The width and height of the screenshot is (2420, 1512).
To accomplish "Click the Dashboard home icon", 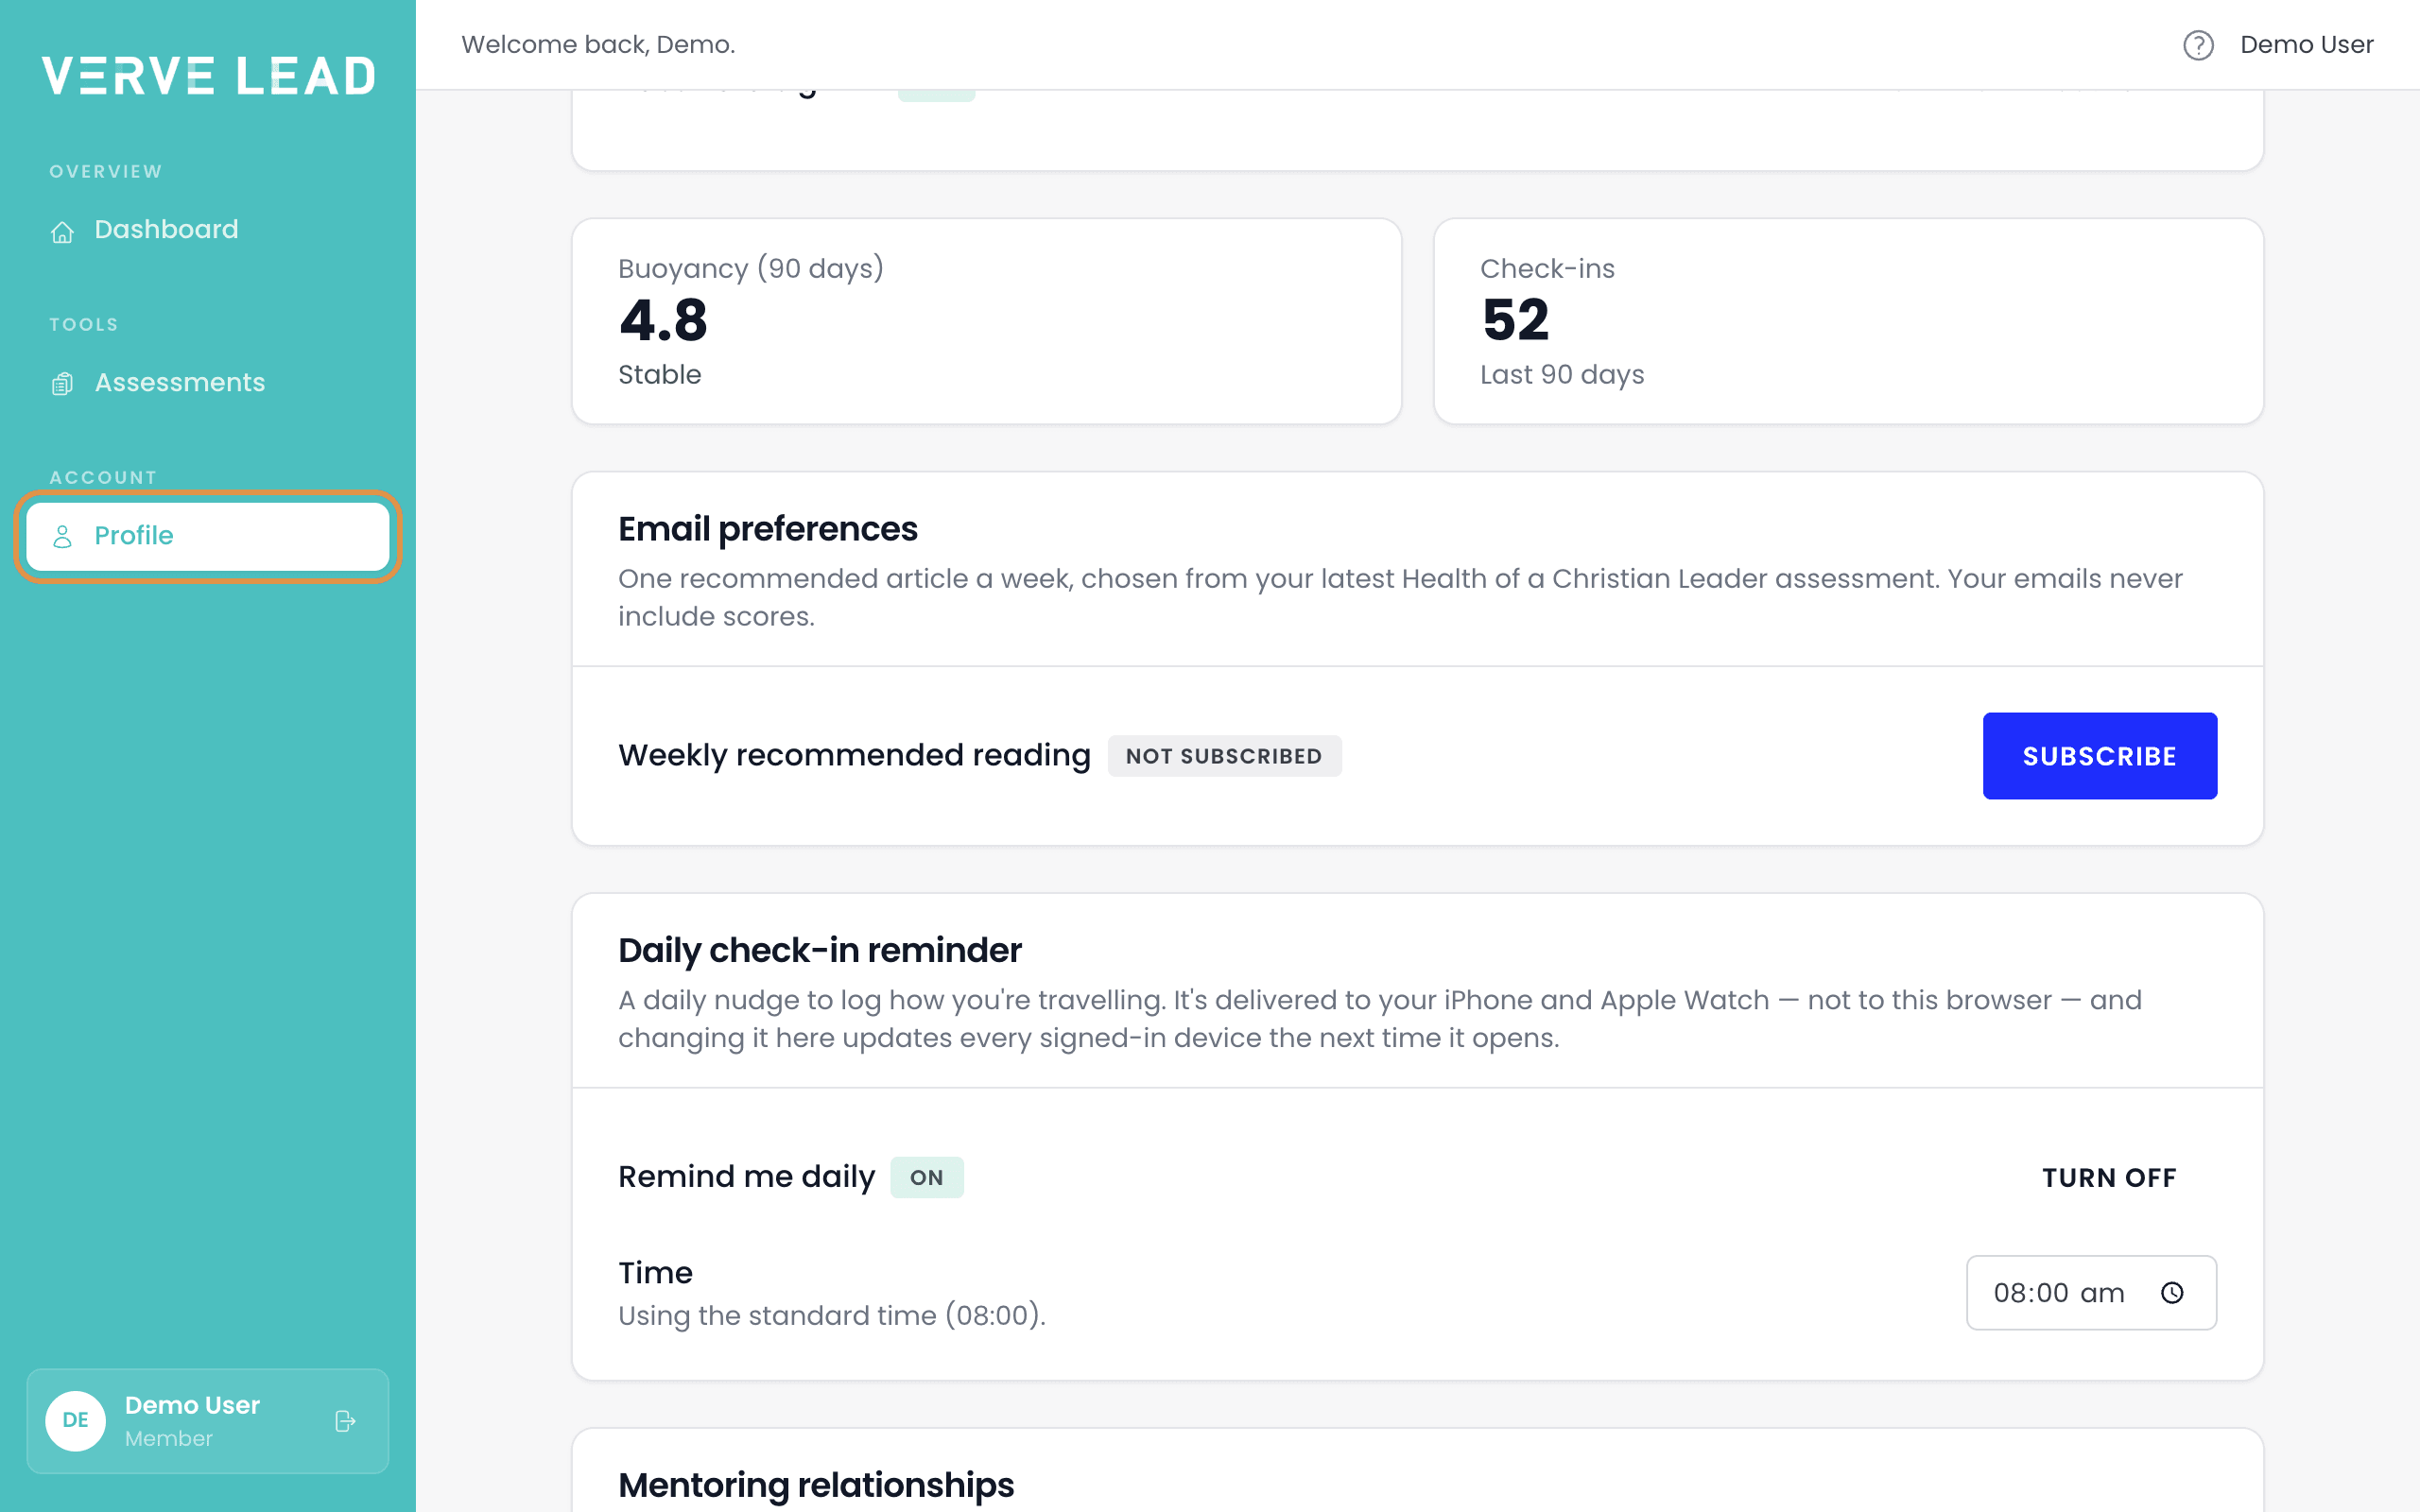I will coord(62,232).
